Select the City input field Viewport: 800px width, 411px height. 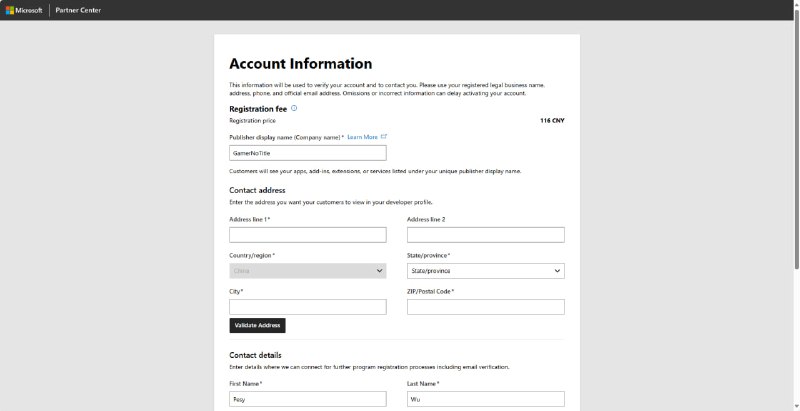[307, 307]
